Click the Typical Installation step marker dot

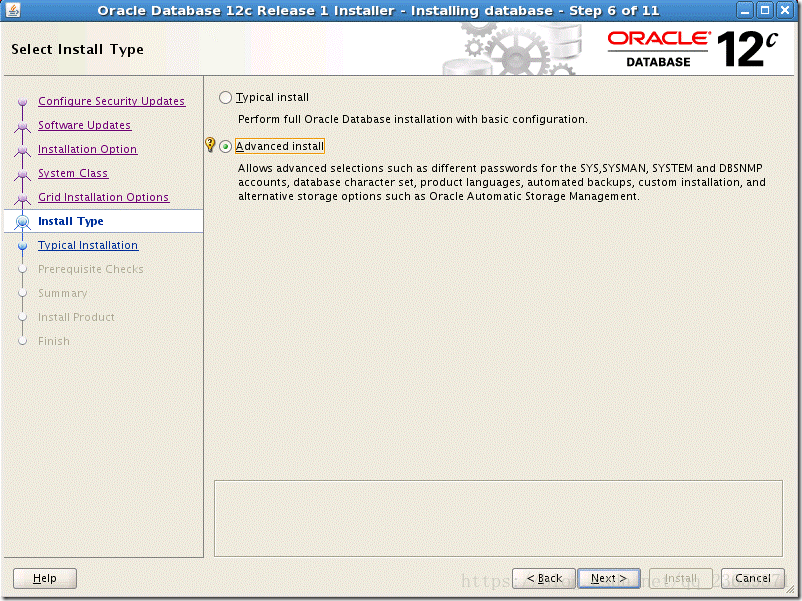click(22, 246)
